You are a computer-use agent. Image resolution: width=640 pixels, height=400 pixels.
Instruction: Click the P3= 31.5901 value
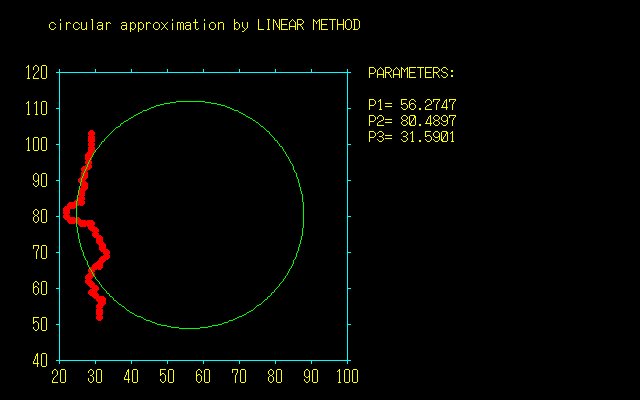(x=411, y=137)
